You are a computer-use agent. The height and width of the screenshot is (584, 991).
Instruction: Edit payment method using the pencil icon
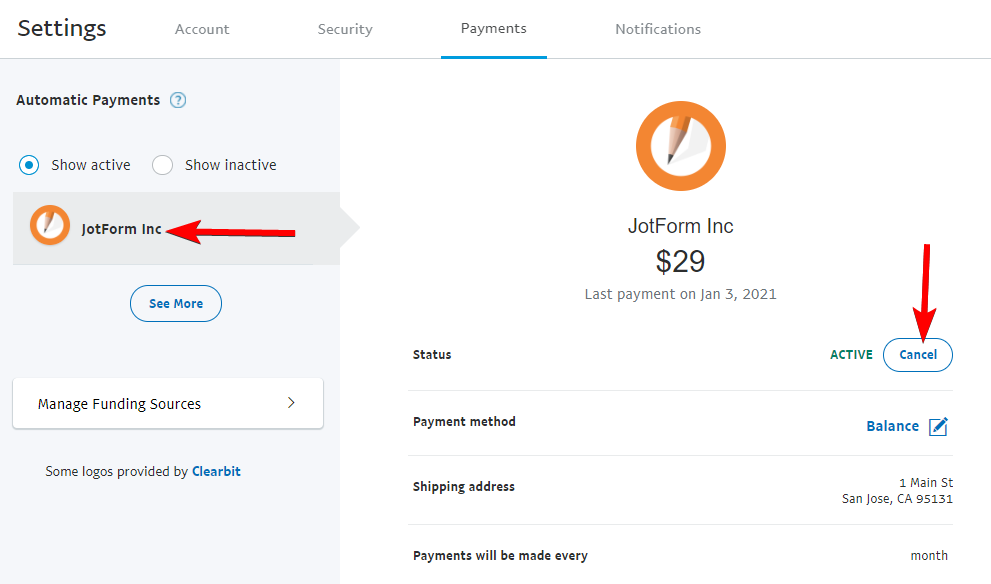tap(938, 426)
